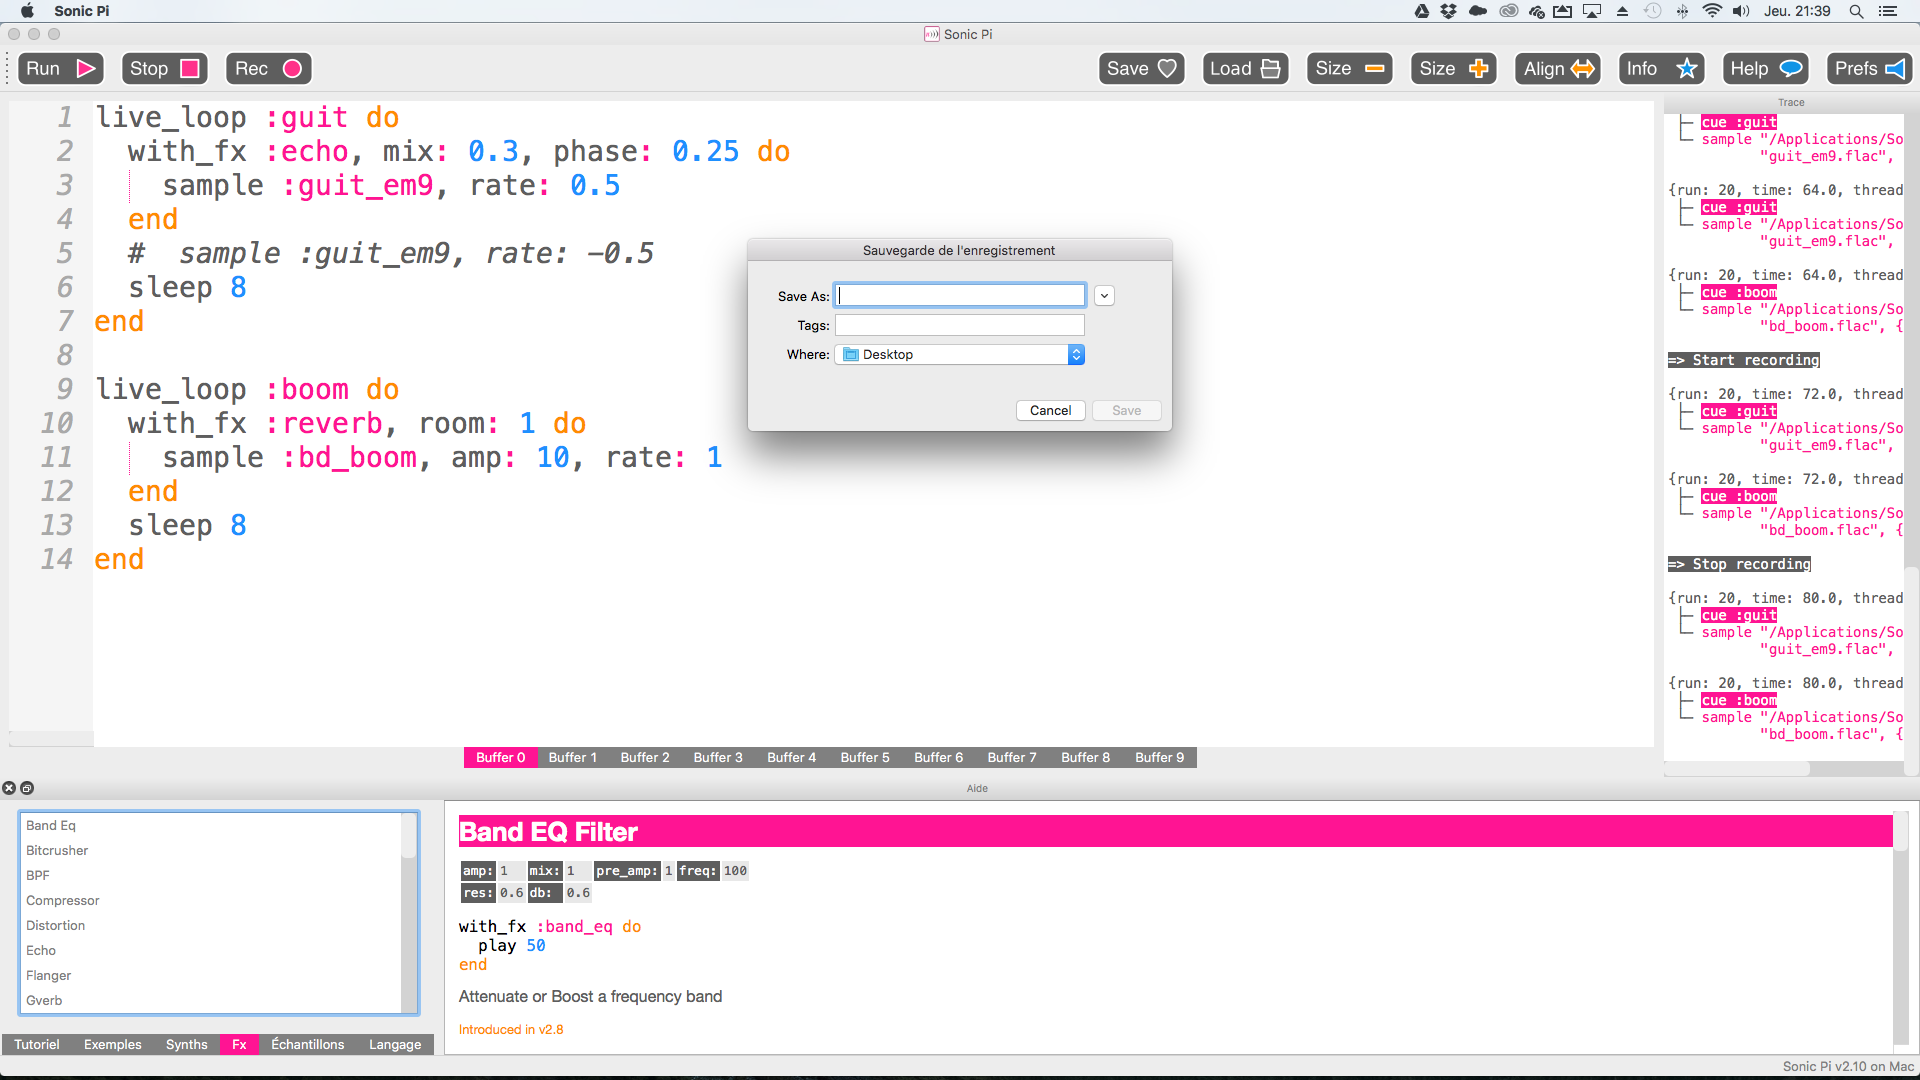Cancel the recording save dialog
Screen dimensions: 1920x1080
point(1050,410)
